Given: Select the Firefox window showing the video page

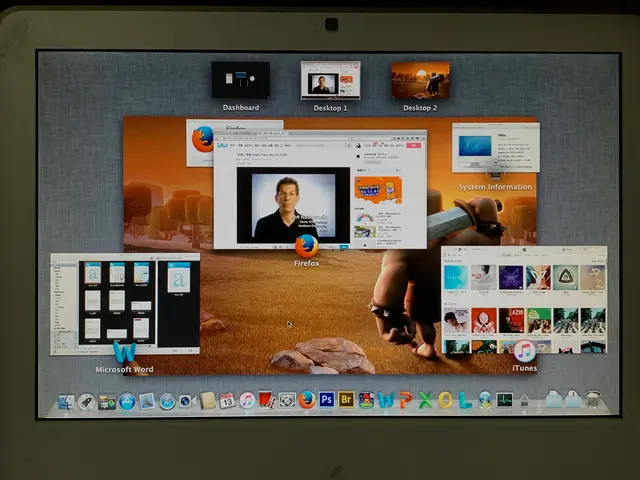Looking at the screenshot, I should pos(320,189).
